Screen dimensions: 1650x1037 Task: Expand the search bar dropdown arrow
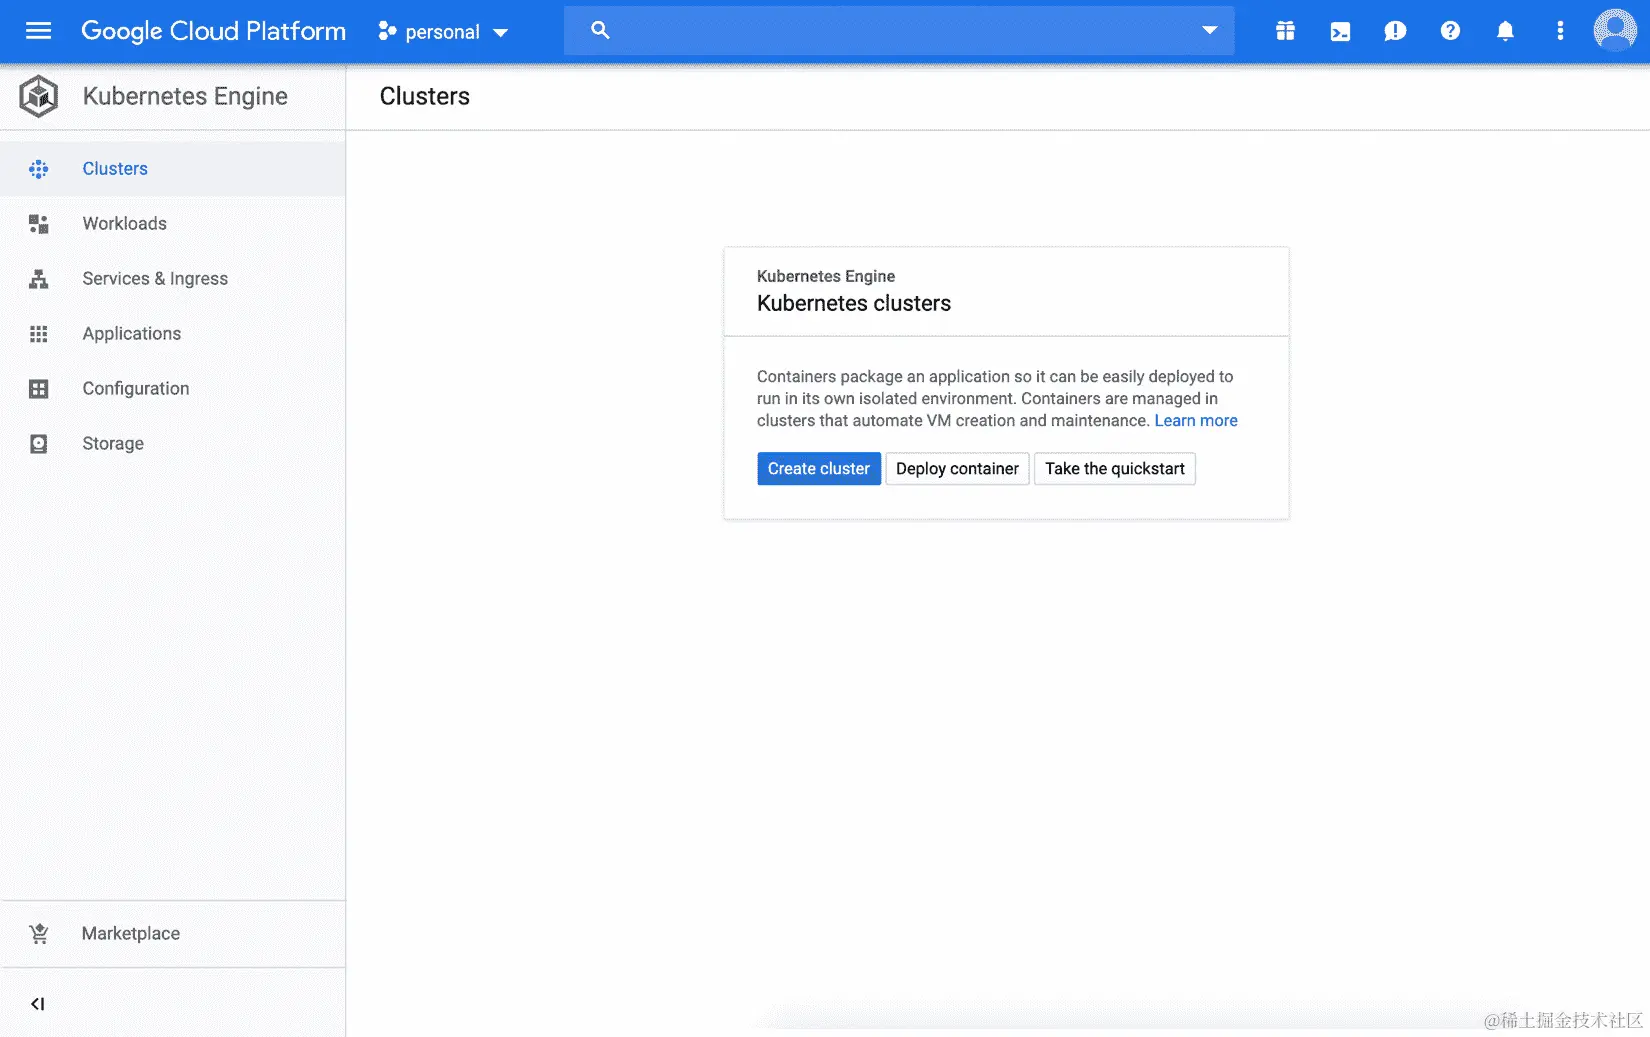[1210, 30]
